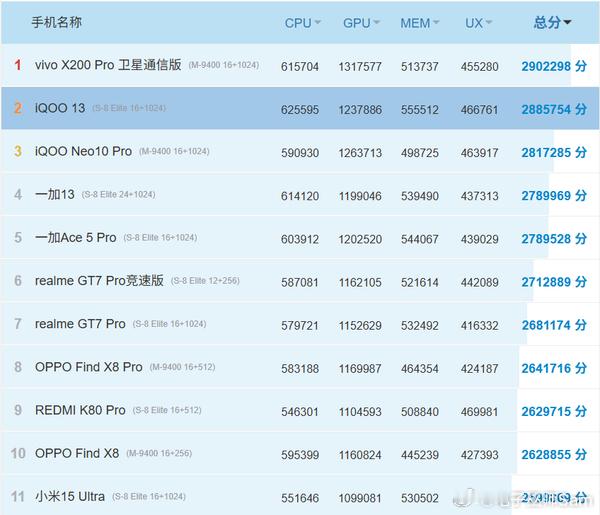Screen dimensions: 600x515
Task: Click total score 2789969 分
Action: (554, 196)
